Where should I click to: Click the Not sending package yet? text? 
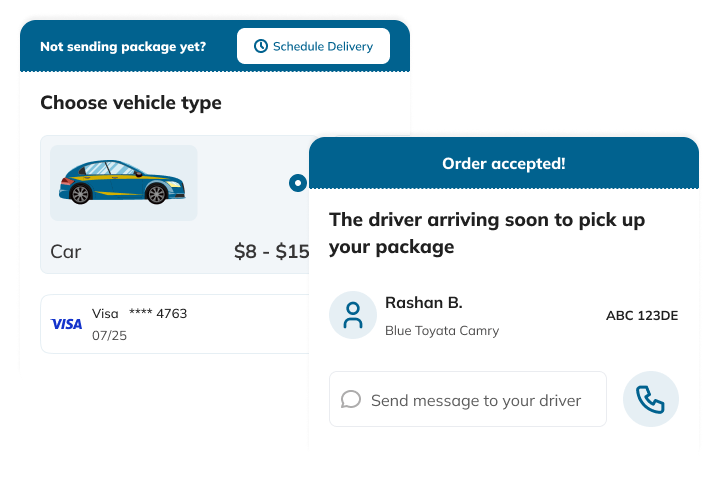(x=123, y=46)
